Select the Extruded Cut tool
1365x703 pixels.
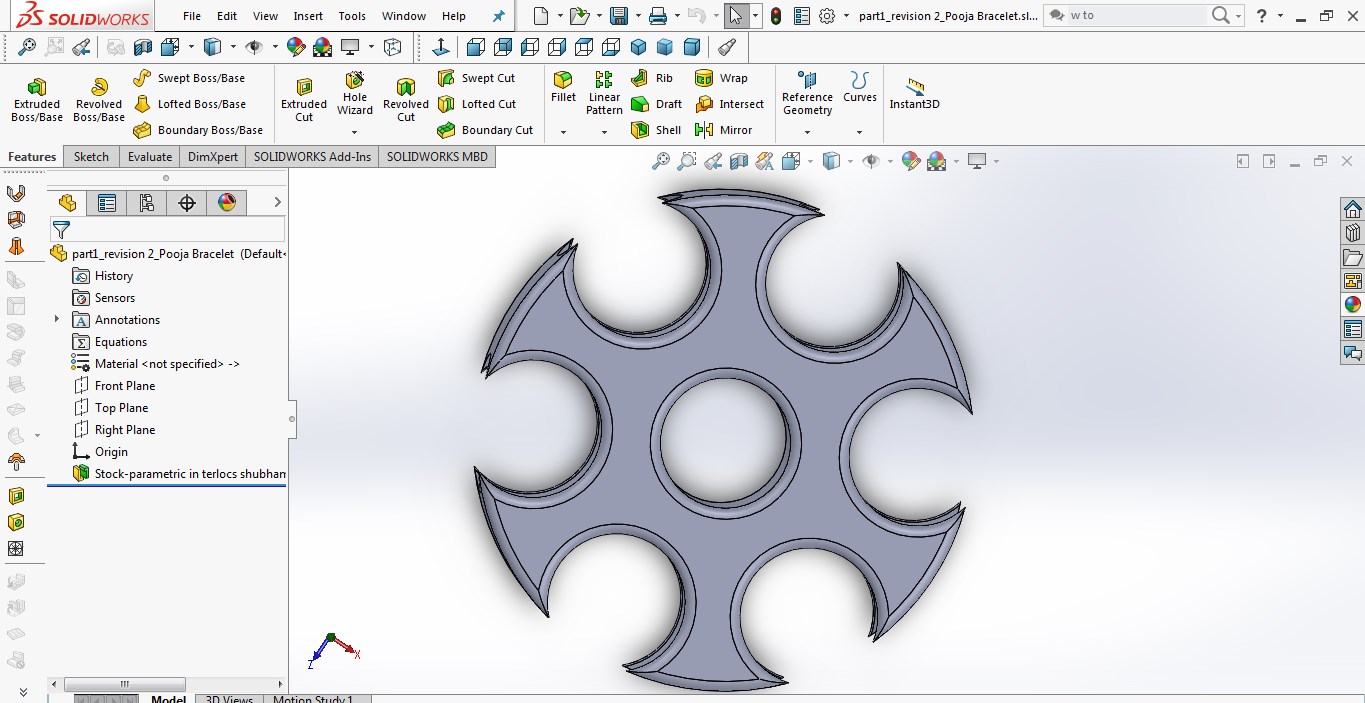coord(304,100)
